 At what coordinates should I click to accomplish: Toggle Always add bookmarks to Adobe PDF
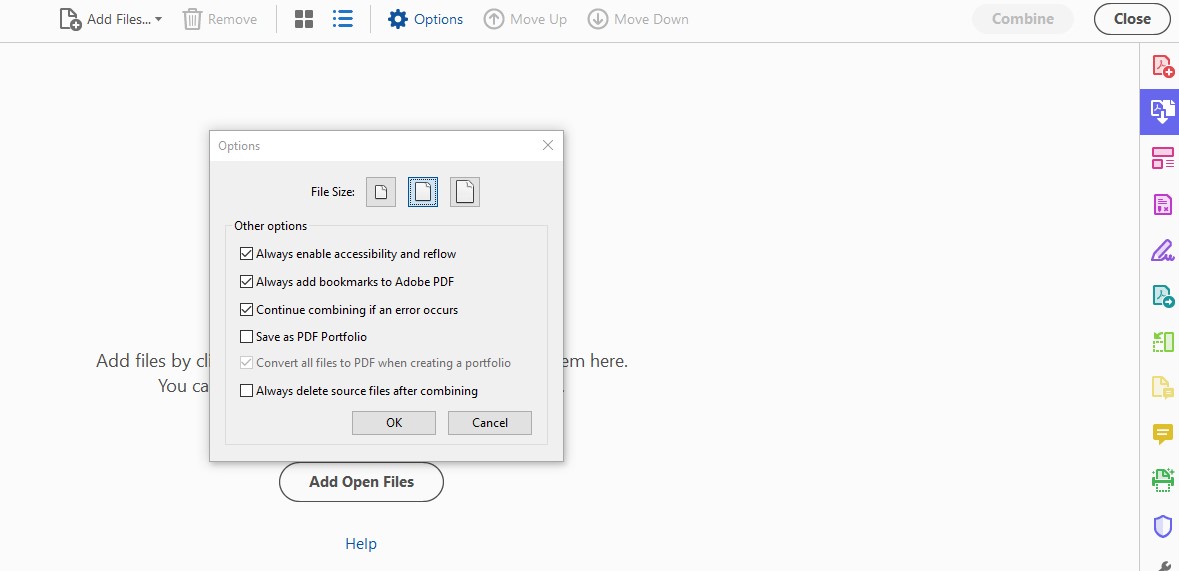246,282
